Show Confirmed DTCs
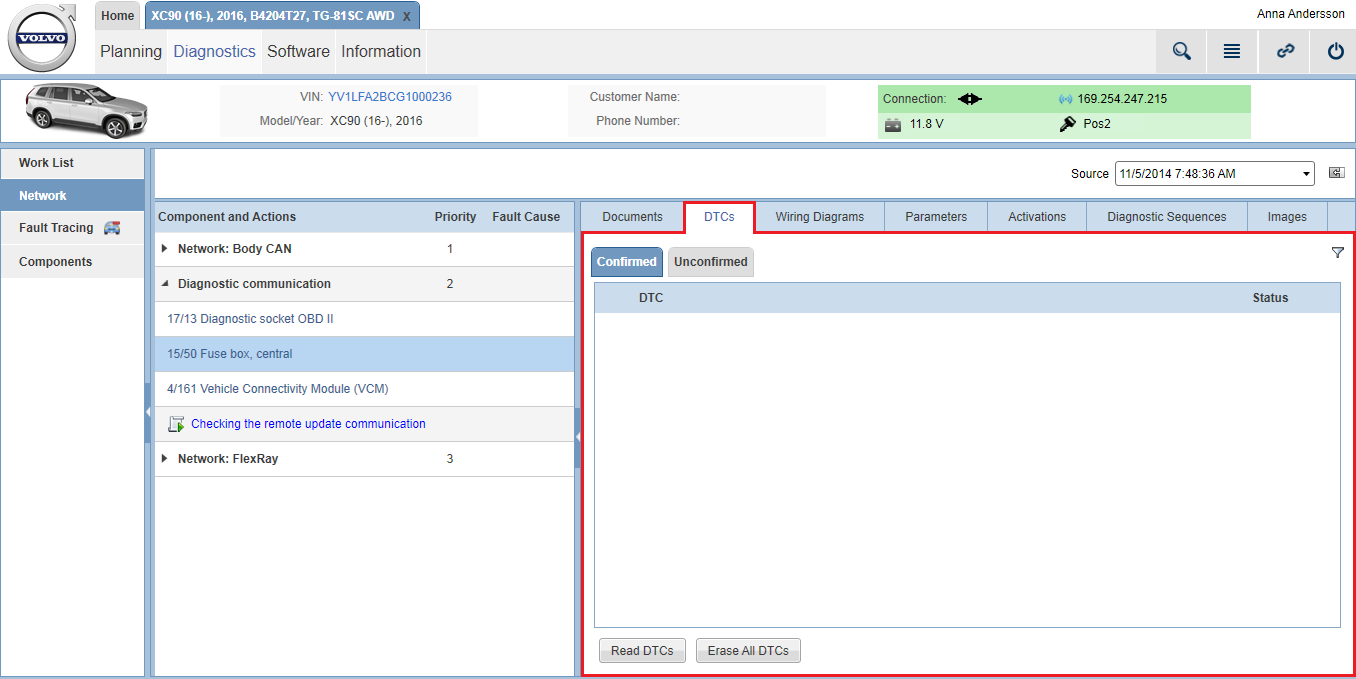This screenshot has width=1356, height=679. pos(627,262)
